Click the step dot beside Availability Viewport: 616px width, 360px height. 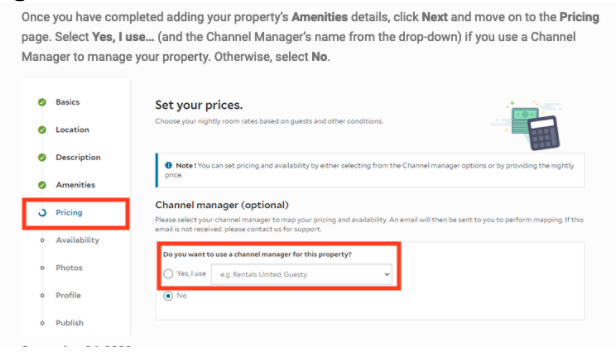click(42, 240)
